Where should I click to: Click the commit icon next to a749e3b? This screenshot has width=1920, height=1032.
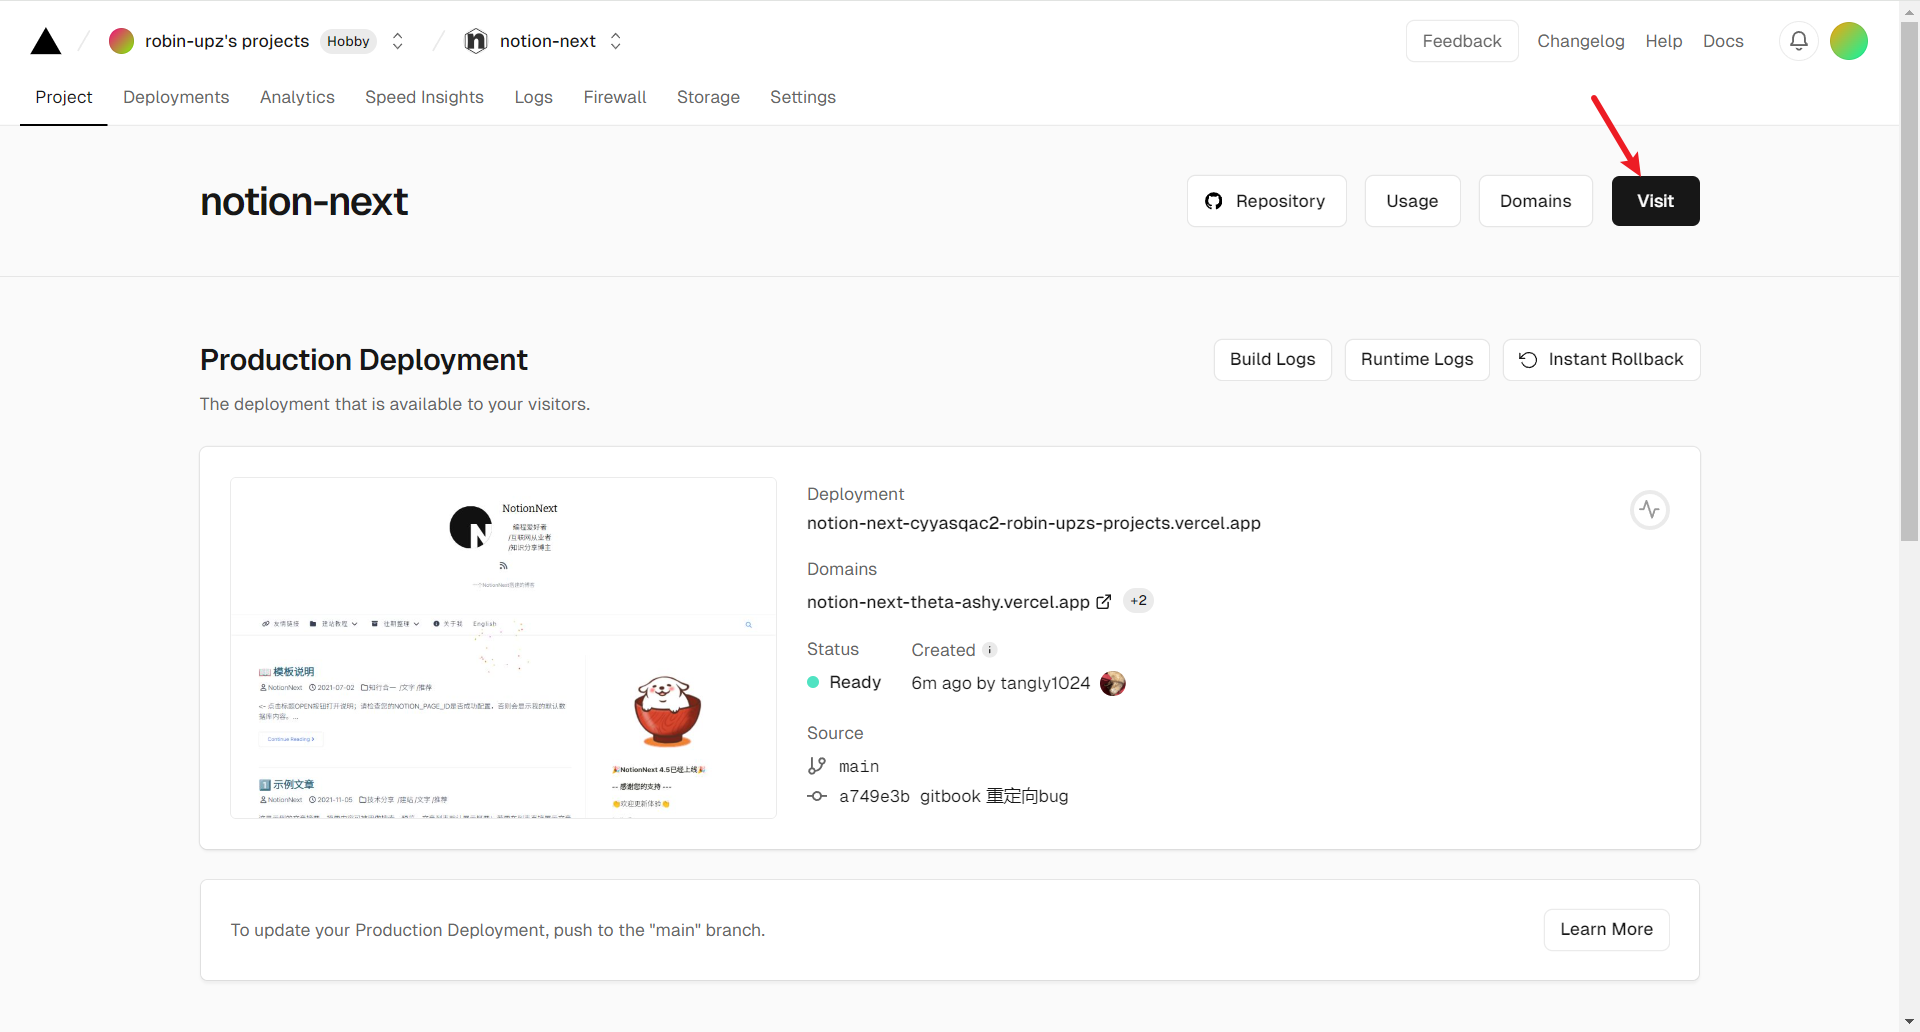[x=817, y=796]
